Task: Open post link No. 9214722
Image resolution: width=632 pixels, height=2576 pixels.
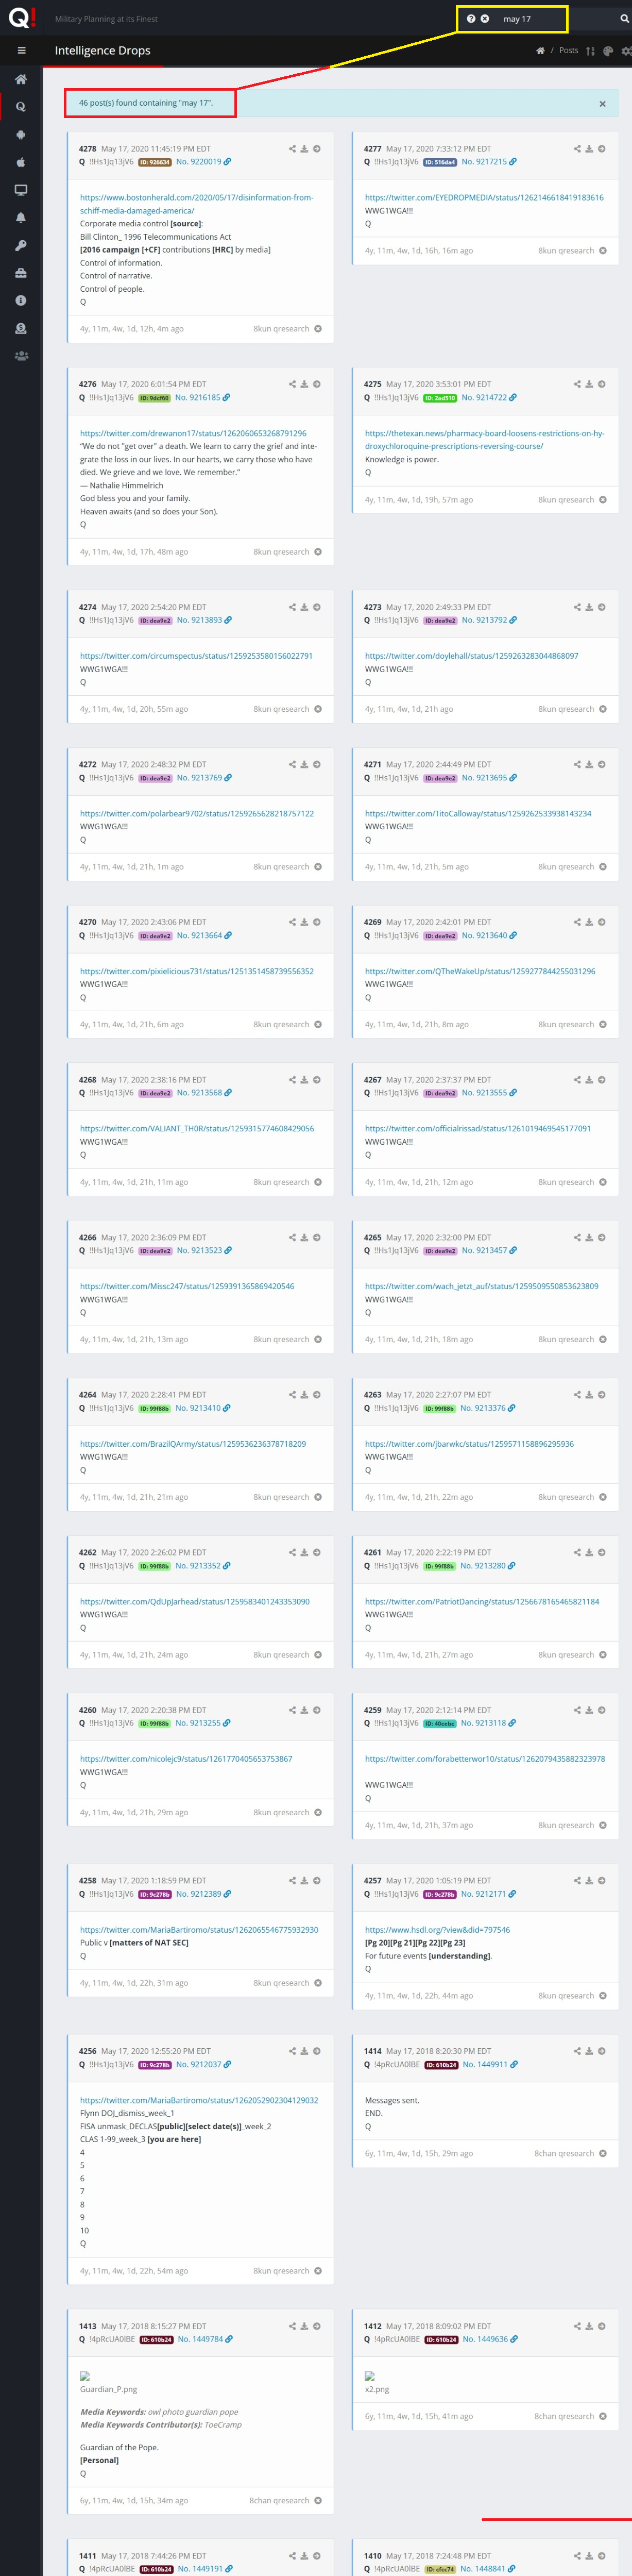Action: pos(489,398)
